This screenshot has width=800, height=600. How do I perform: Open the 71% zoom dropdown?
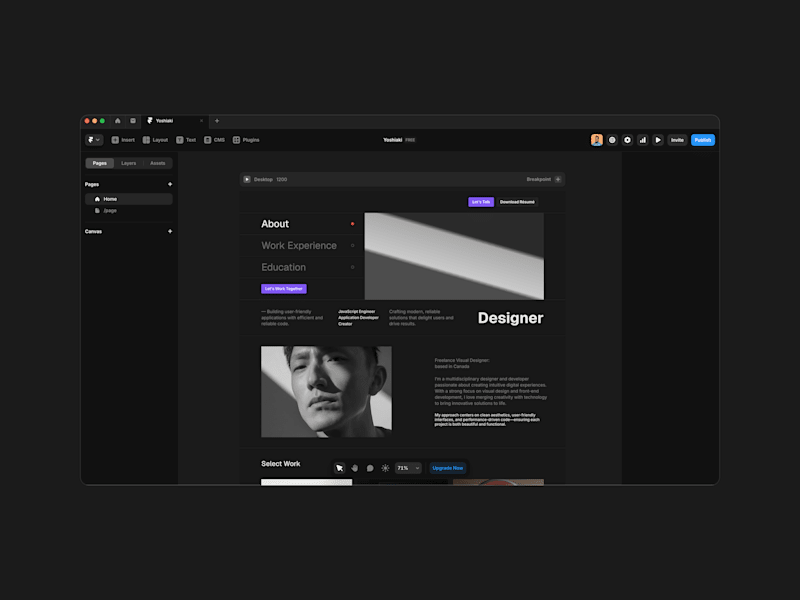tap(408, 468)
